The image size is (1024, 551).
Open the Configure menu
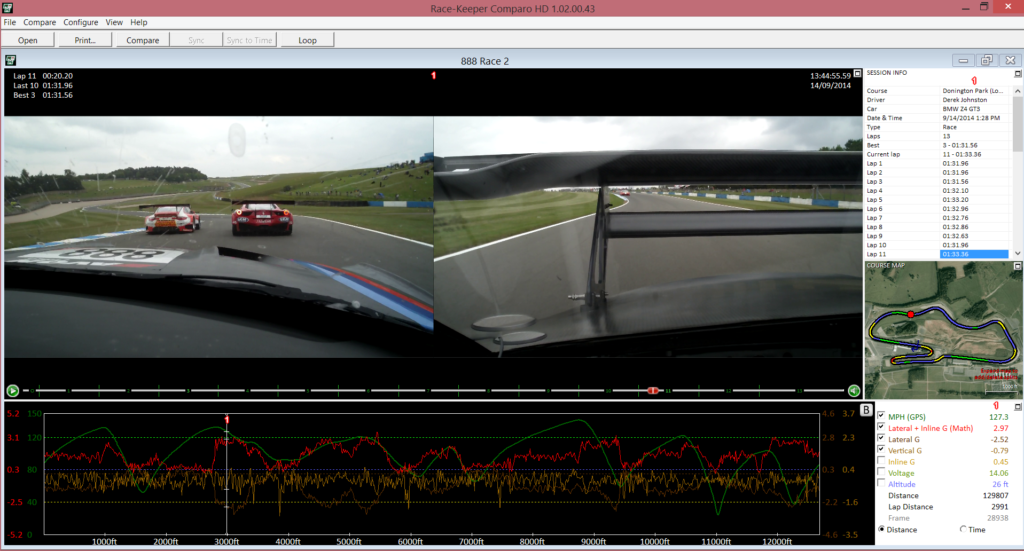tap(80, 22)
